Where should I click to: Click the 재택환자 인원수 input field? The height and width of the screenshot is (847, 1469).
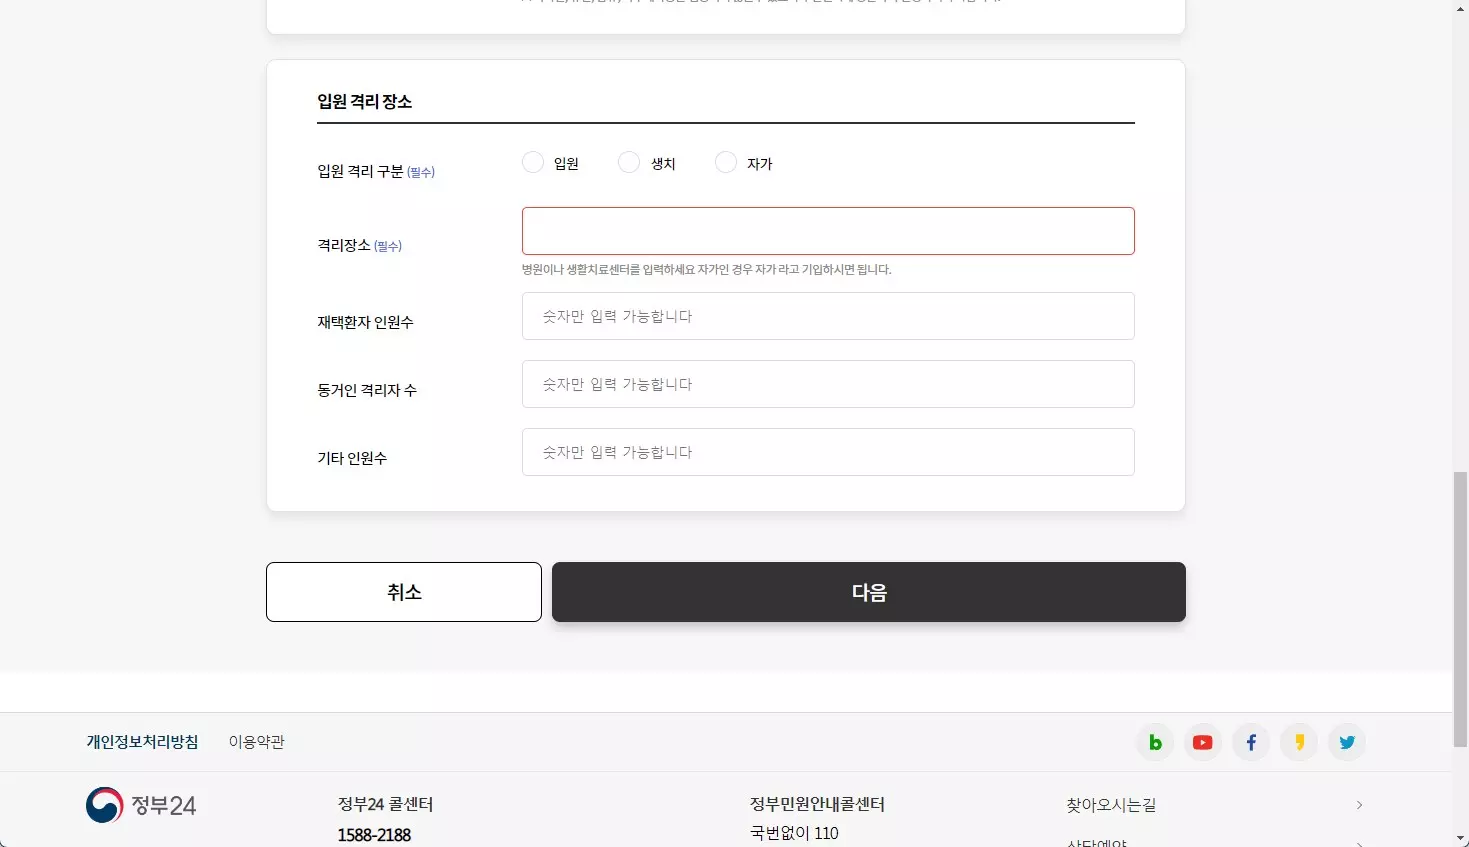[x=828, y=316]
